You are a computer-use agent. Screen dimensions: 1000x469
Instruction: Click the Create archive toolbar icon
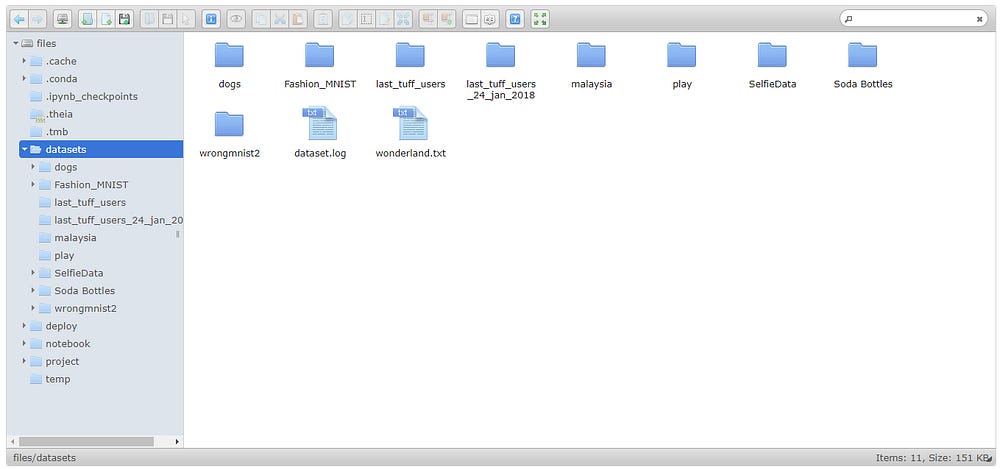pos(446,19)
